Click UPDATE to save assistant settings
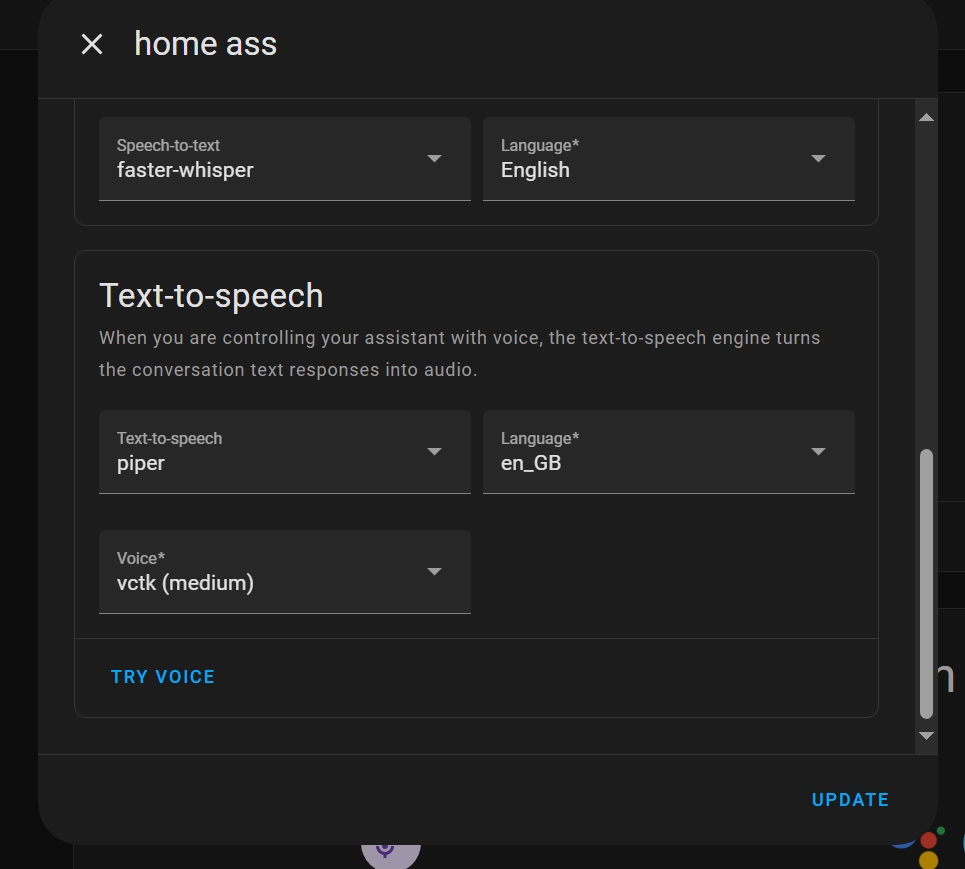965x869 pixels. pyautogui.click(x=850, y=800)
